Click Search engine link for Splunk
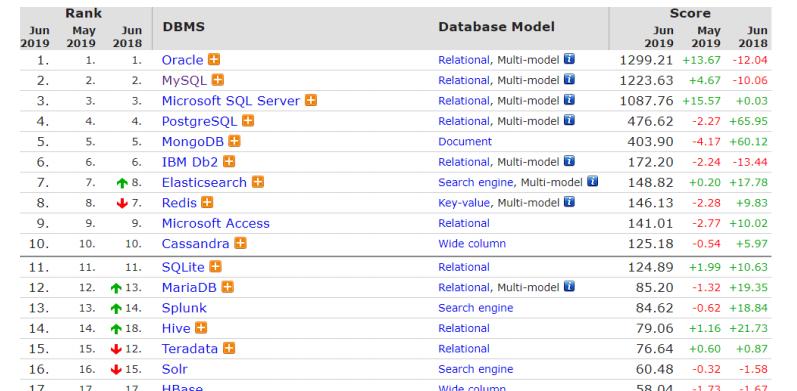 click(x=476, y=308)
